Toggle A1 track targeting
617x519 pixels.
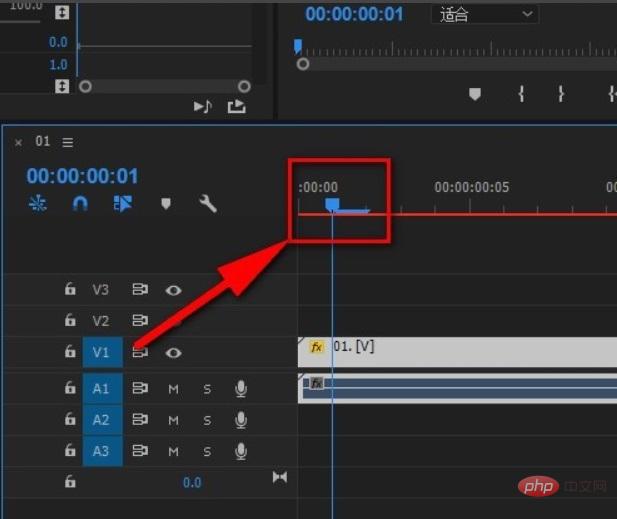click(102, 389)
